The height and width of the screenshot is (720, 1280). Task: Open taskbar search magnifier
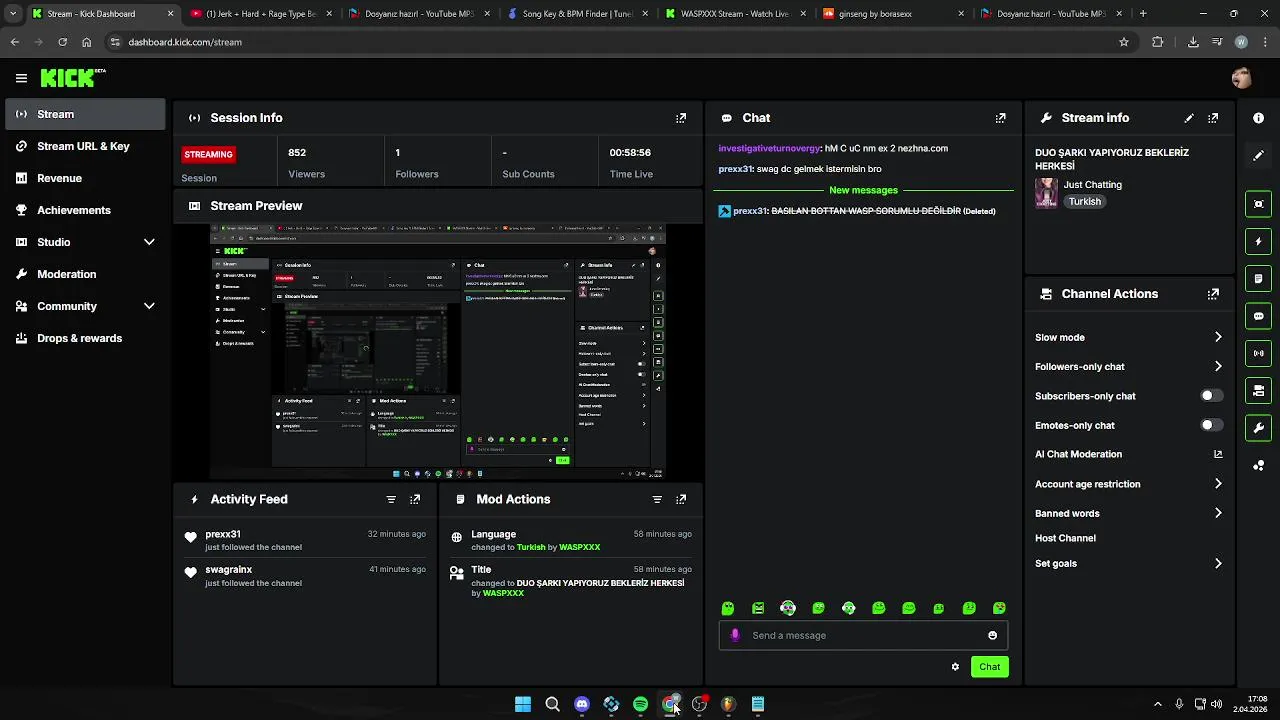tap(552, 704)
